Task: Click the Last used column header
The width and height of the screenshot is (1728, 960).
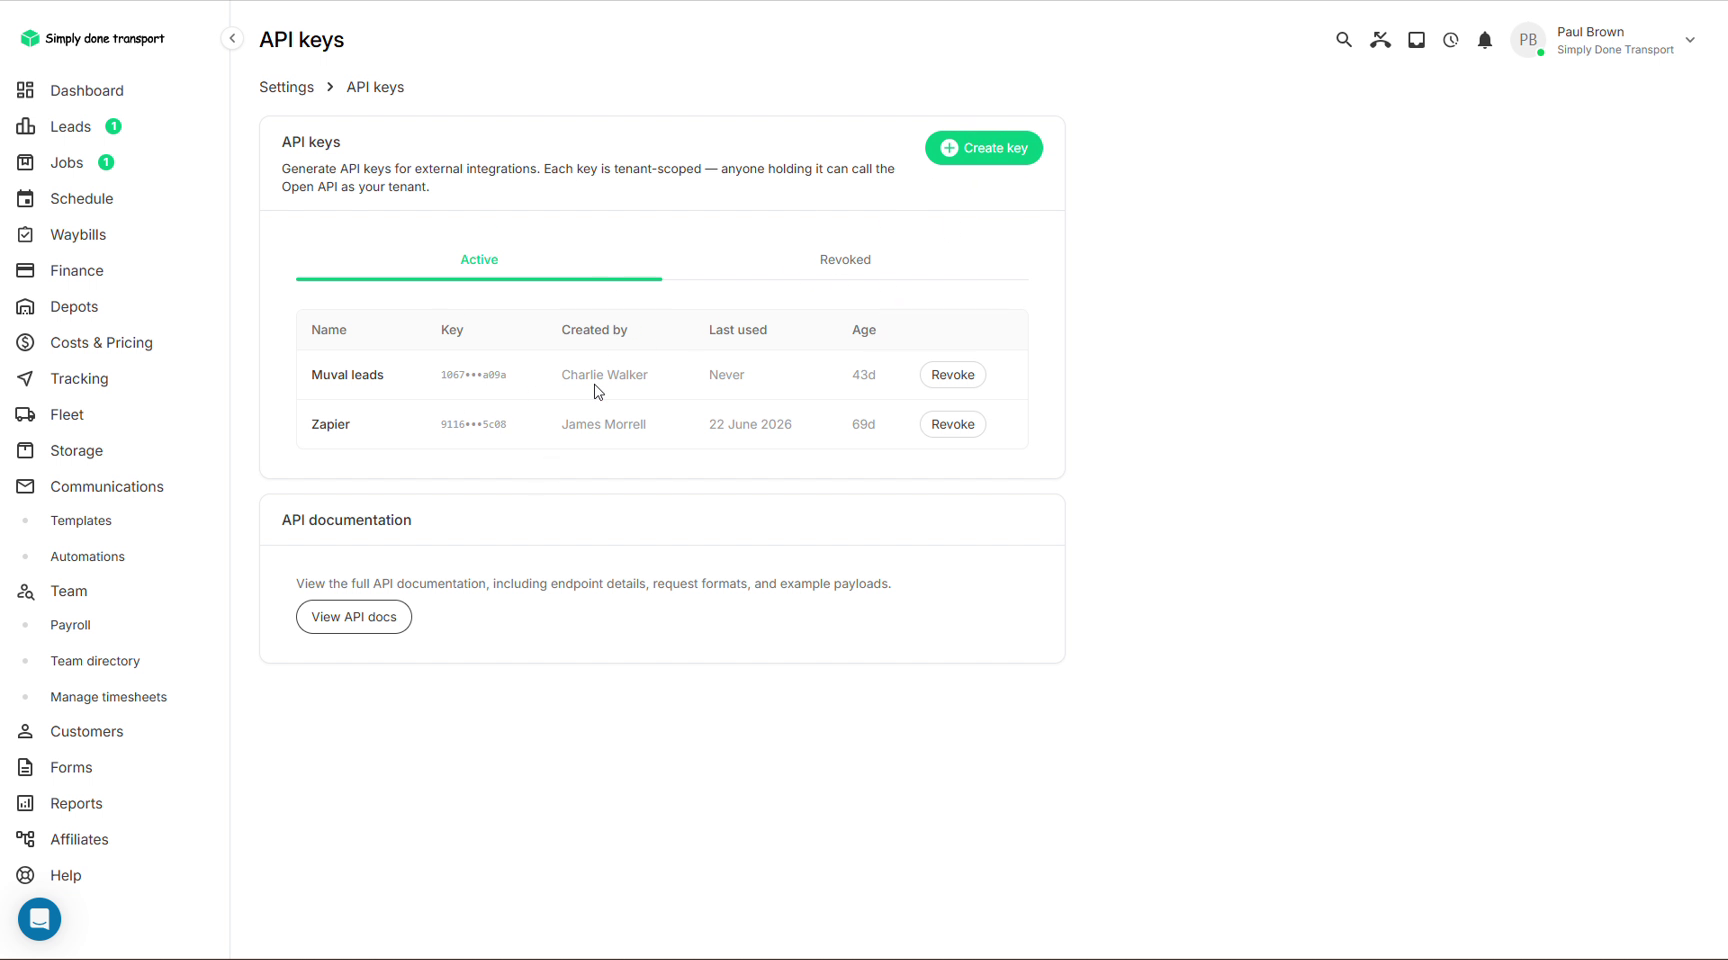Action: tap(738, 330)
